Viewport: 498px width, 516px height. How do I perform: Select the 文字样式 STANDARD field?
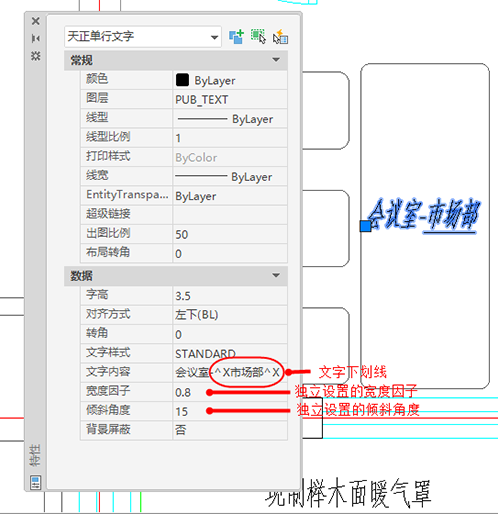pos(230,353)
